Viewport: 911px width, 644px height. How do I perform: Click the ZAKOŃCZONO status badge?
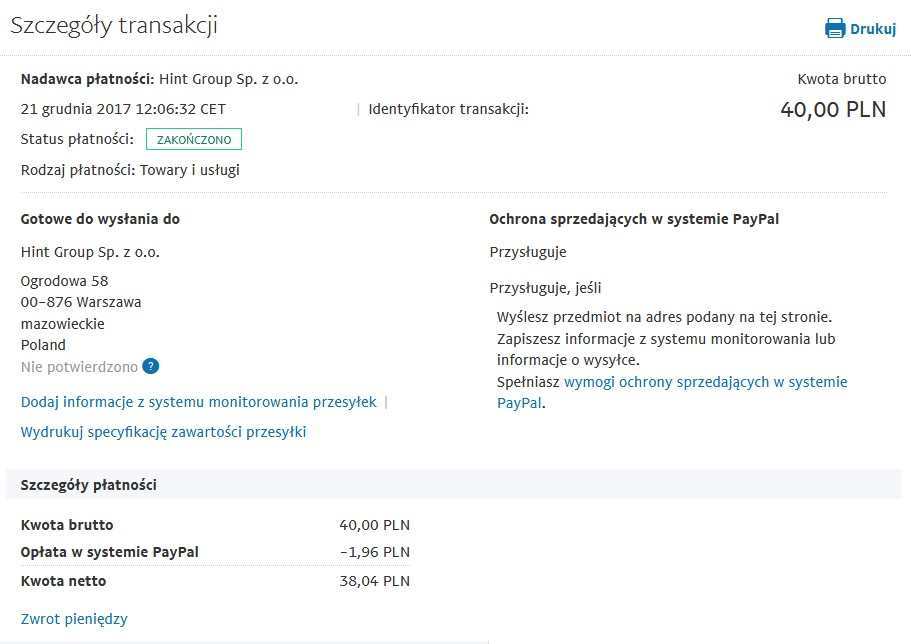coord(193,139)
